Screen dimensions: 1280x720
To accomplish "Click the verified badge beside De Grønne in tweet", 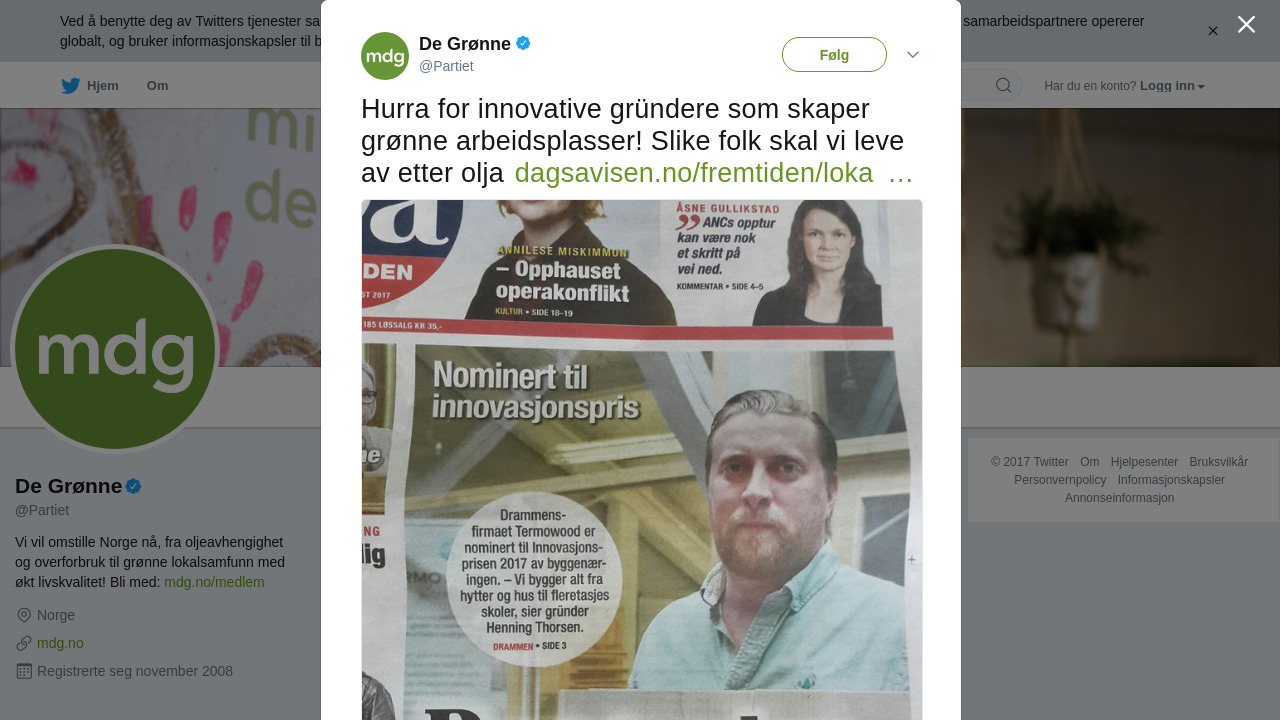I will click(x=523, y=43).
